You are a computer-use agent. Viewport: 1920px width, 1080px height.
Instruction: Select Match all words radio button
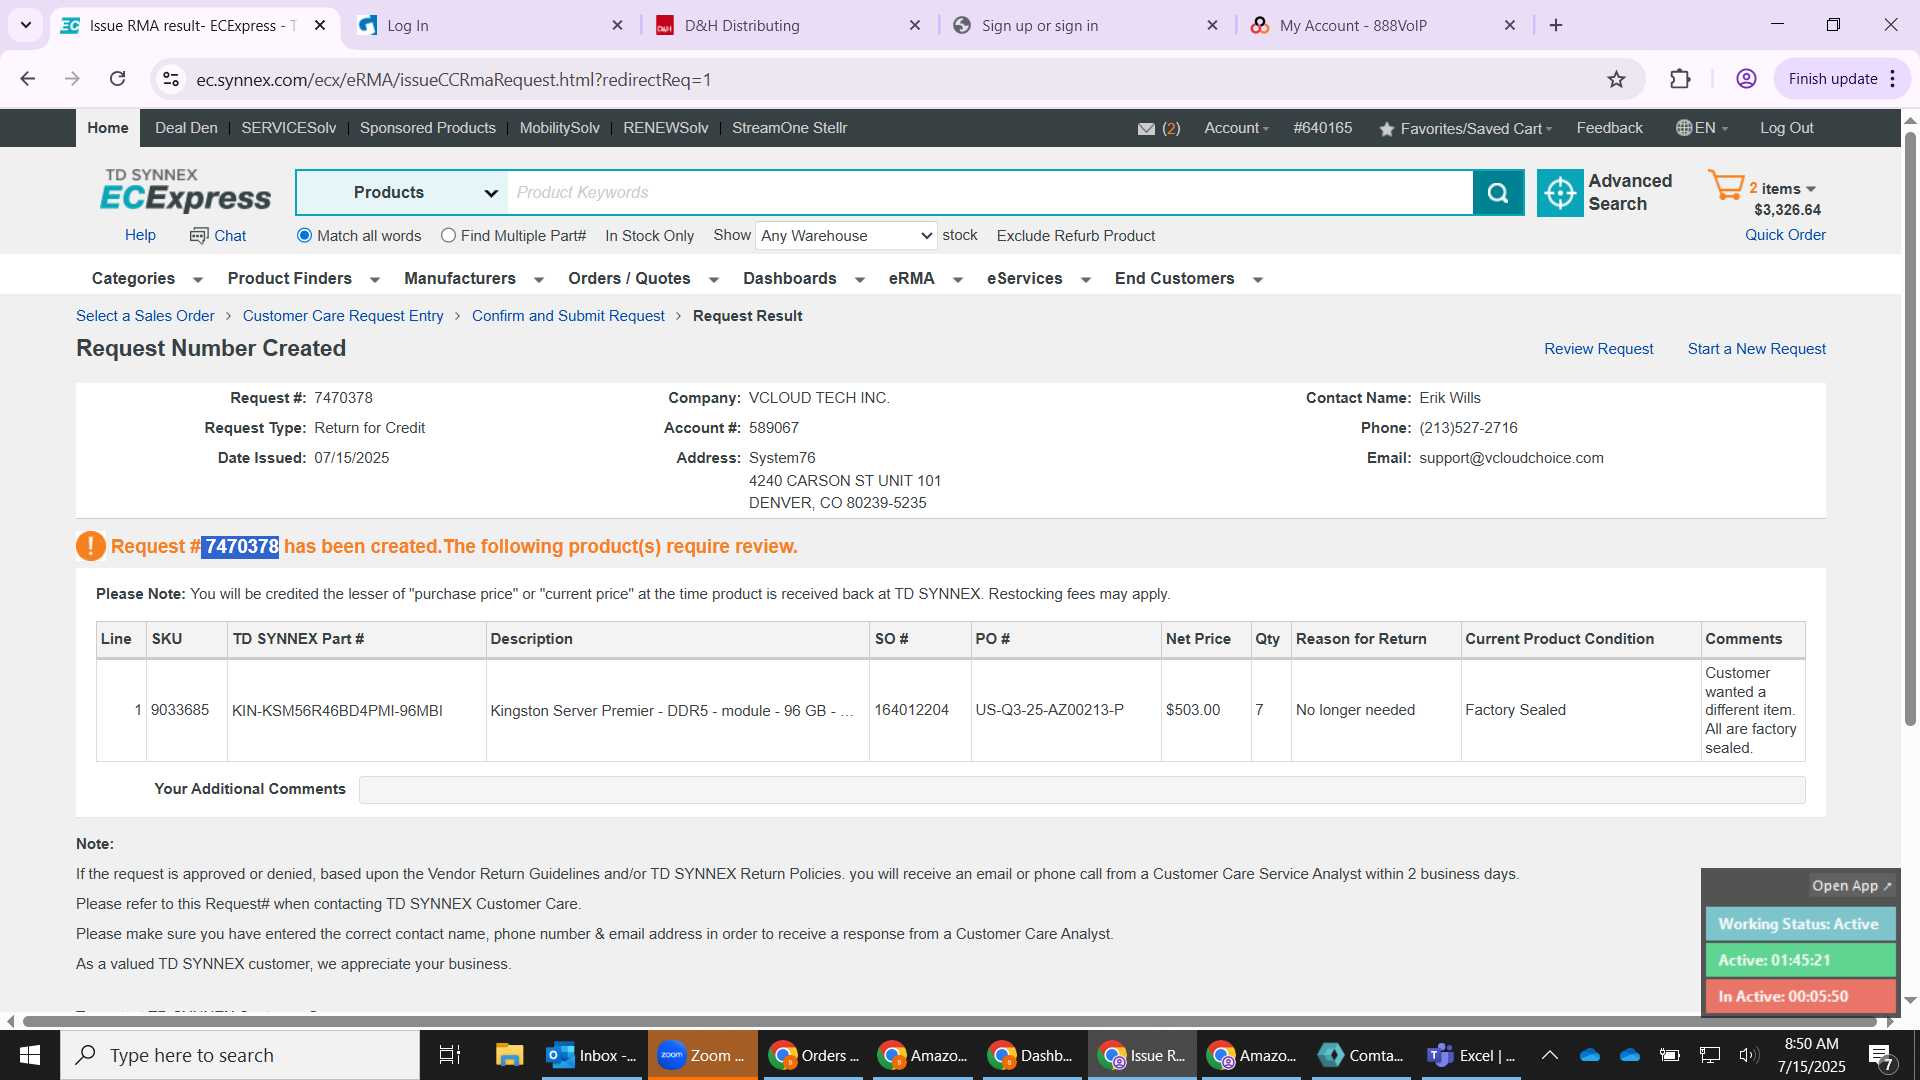[304, 236]
